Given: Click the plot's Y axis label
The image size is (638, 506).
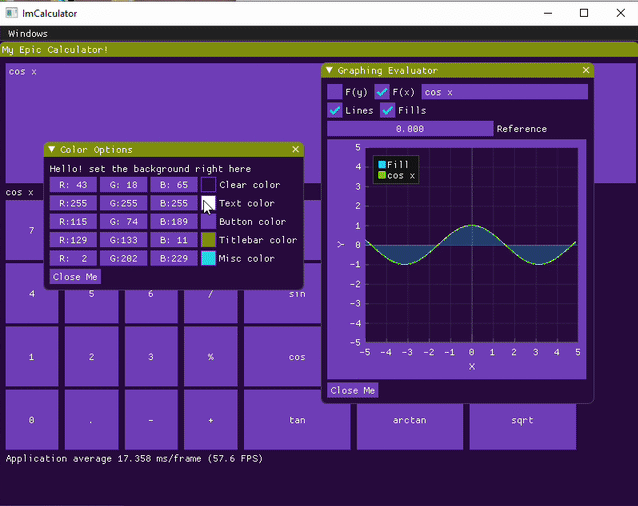Looking at the screenshot, I should (340, 244).
